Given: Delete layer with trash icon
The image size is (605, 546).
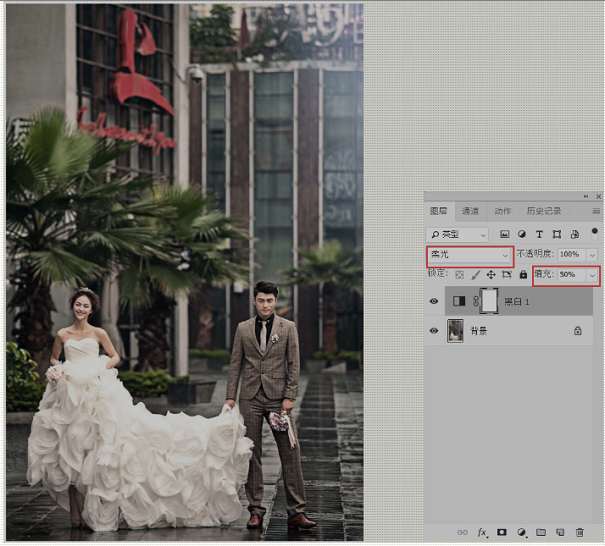Looking at the screenshot, I should 580,532.
